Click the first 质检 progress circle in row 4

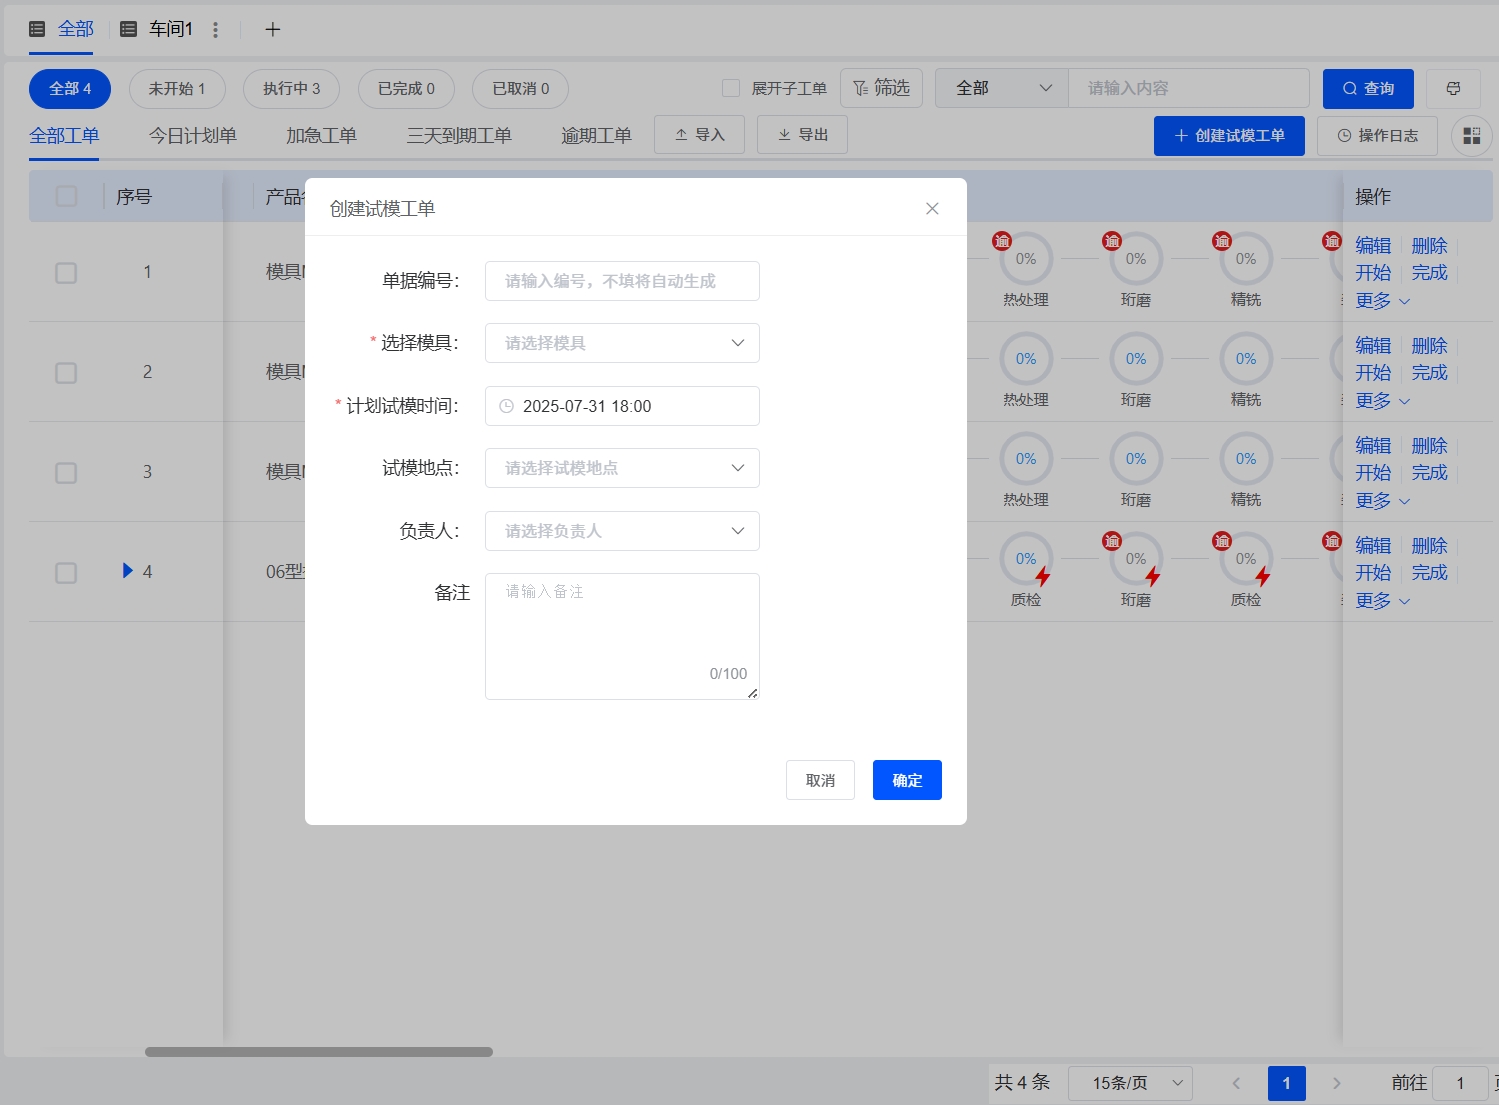pos(1026,559)
